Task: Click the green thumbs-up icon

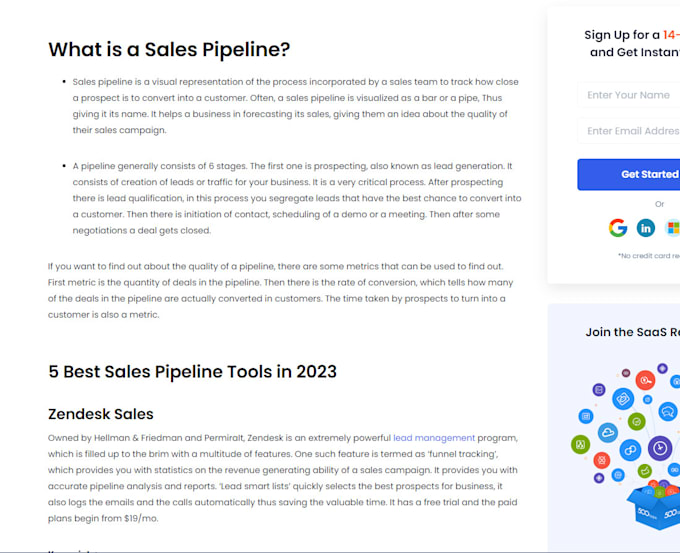Action: [x=645, y=470]
